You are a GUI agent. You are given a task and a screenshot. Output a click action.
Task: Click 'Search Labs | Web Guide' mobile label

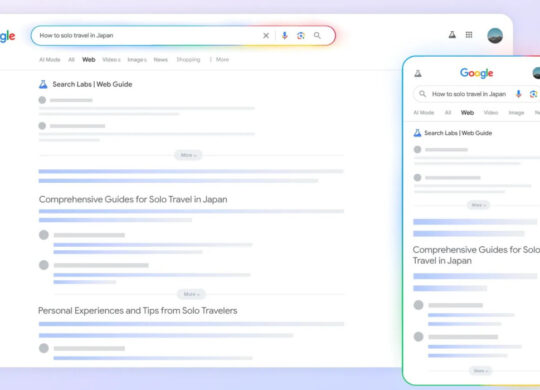[458, 133]
